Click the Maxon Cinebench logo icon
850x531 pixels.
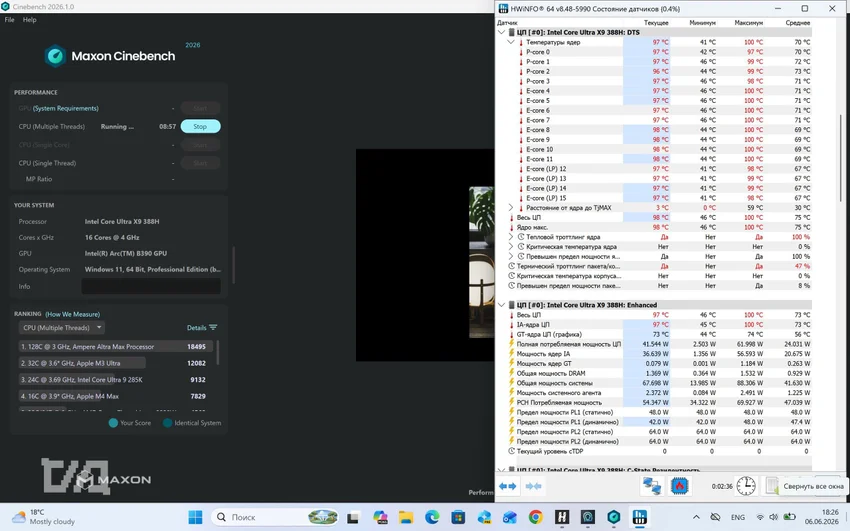point(55,56)
